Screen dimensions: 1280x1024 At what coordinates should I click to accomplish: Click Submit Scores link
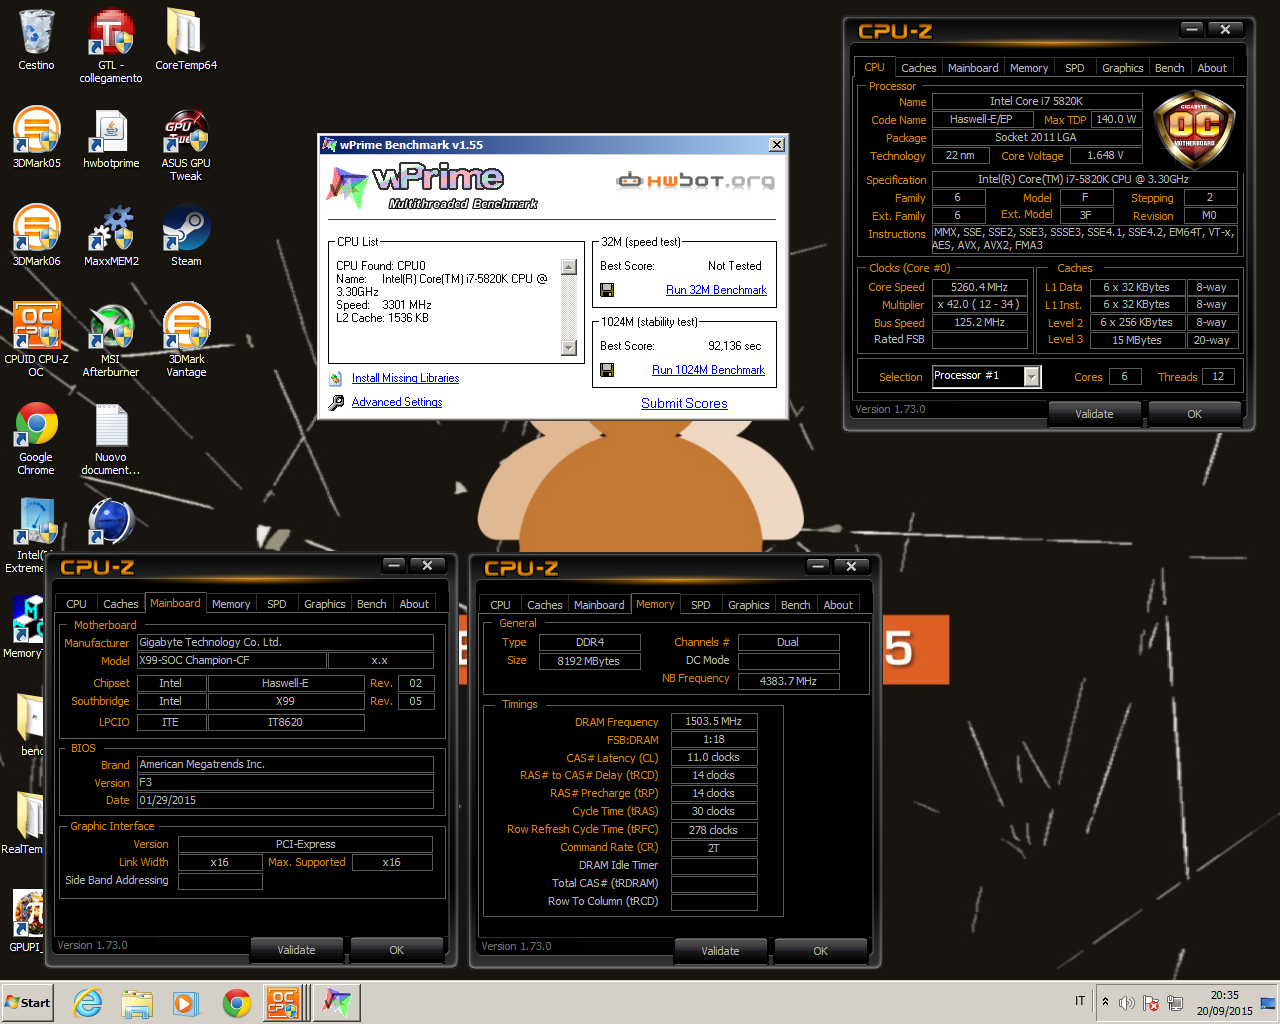point(684,403)
